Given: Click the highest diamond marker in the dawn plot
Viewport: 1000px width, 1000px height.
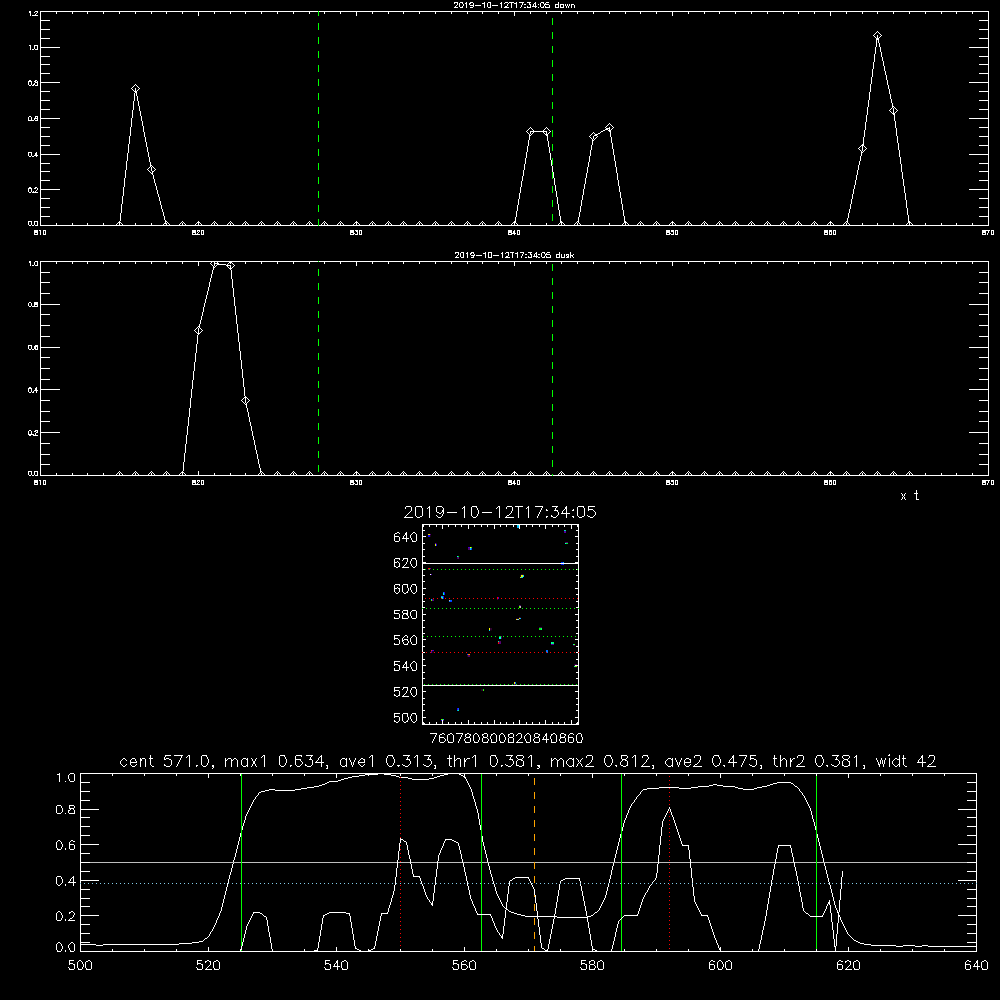Looking at the screenshot, I should 878,36.
